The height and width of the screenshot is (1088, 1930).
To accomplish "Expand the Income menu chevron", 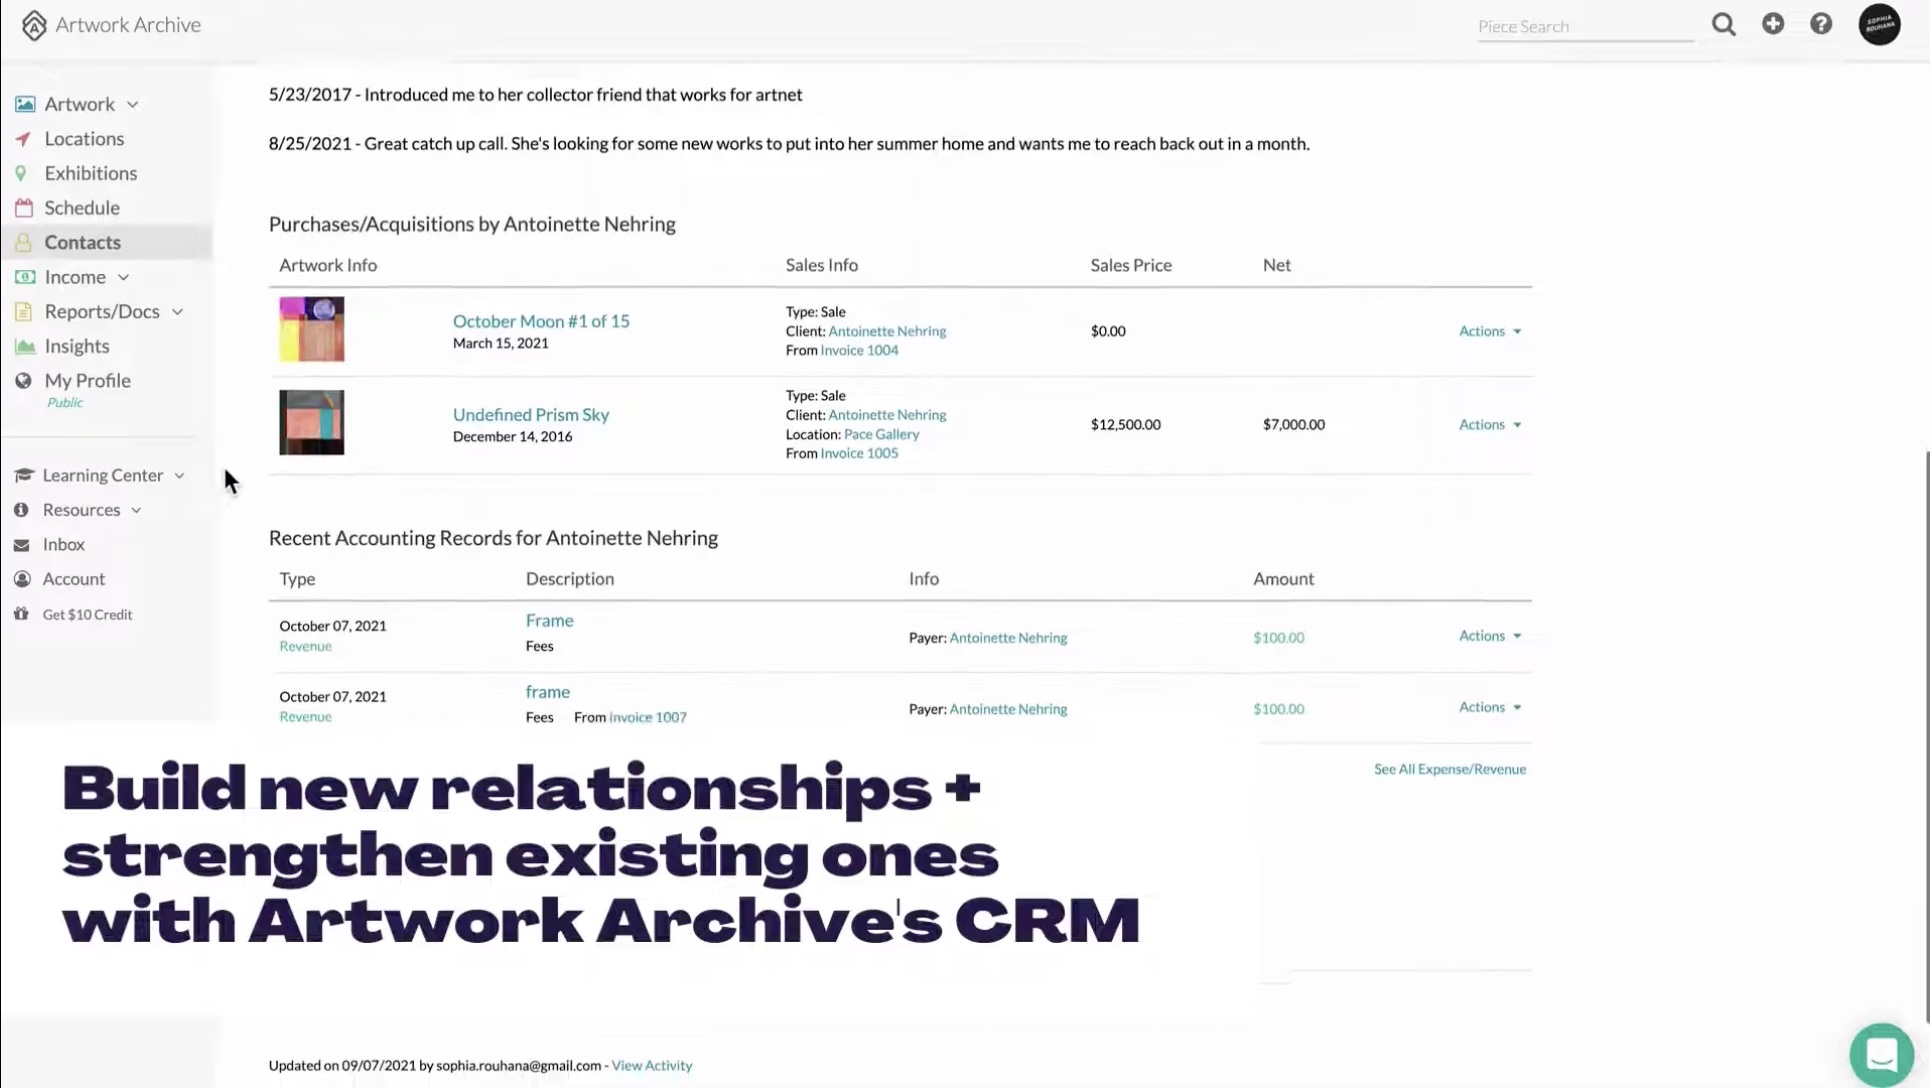I will tap(123, 278).
